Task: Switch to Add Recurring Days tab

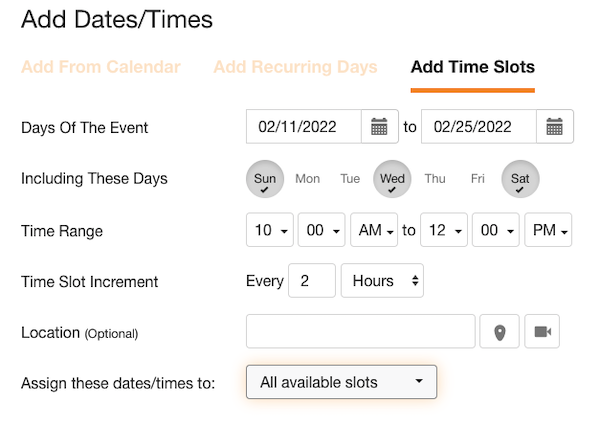Action: click(x=295, y=67)
